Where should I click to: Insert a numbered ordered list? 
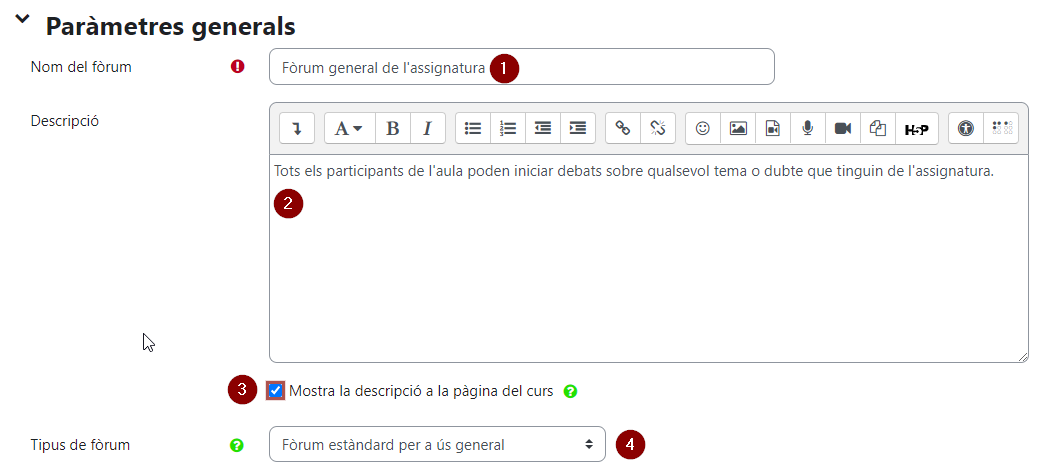pos(508,128)
